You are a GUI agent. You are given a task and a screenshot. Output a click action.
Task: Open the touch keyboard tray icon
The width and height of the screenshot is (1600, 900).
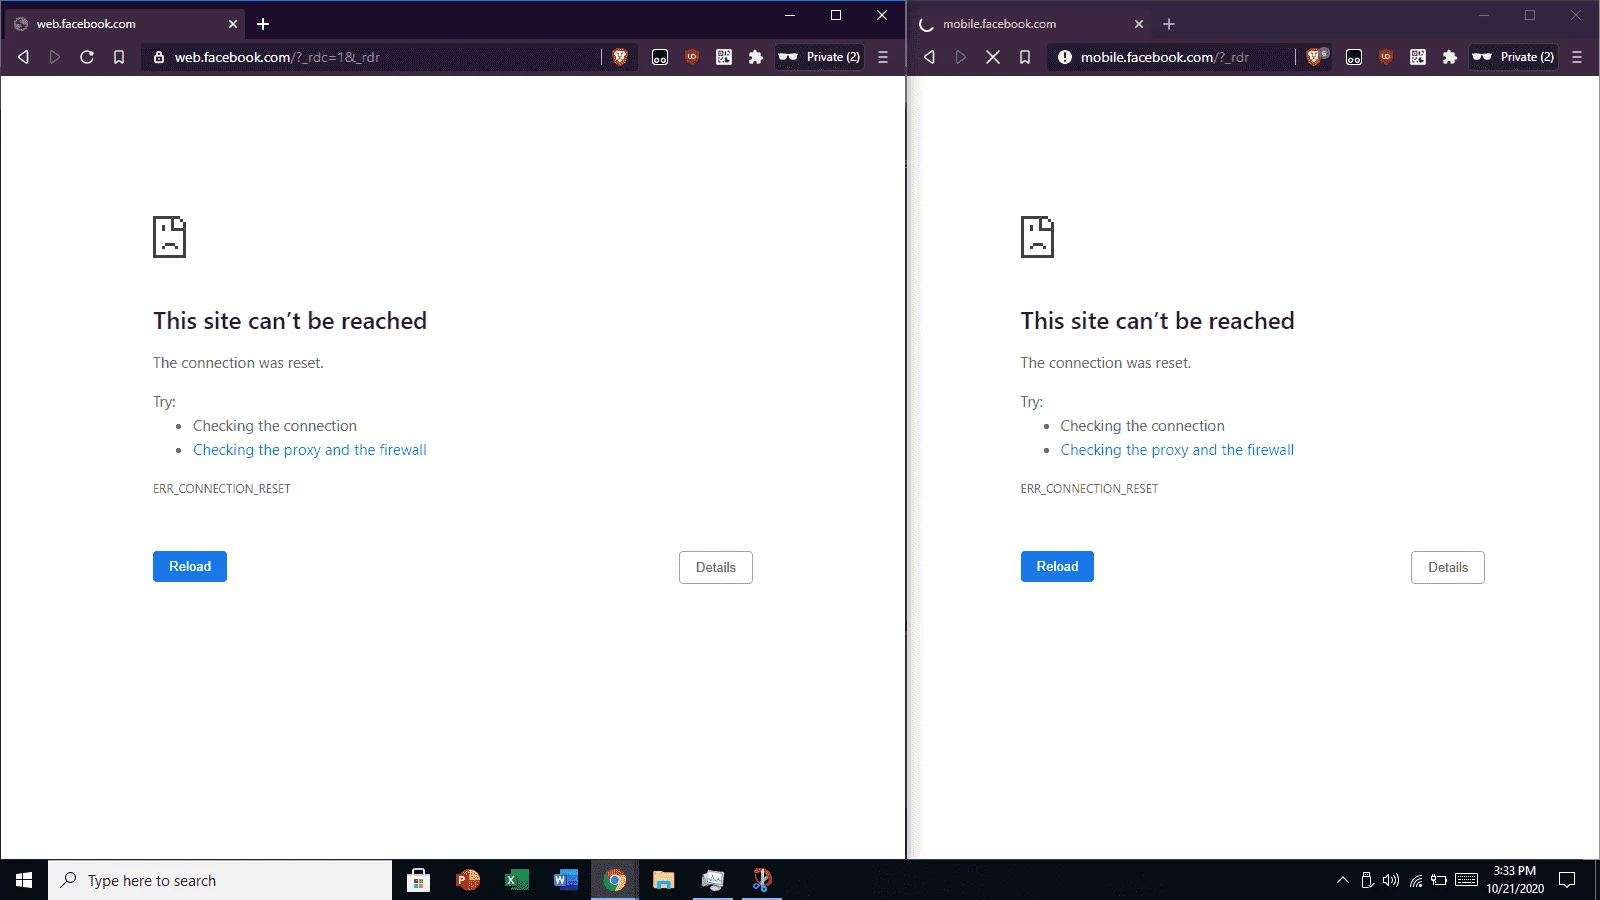point(1467,880)
